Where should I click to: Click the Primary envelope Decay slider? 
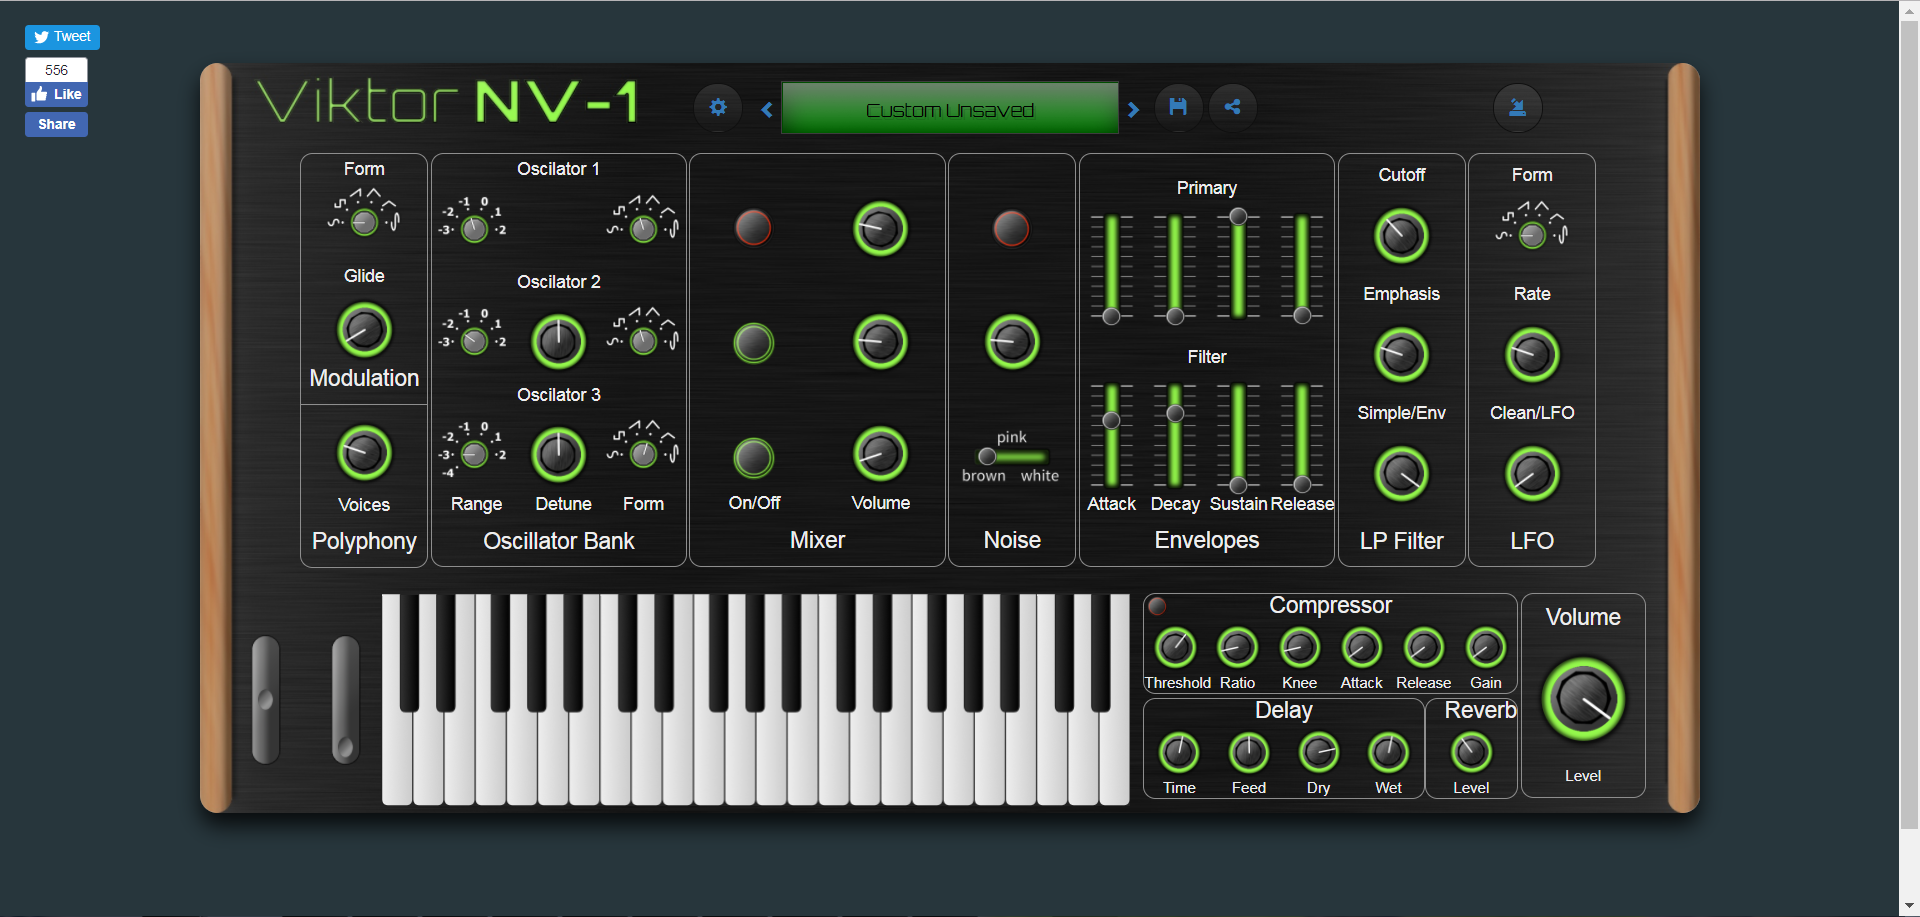pyautogui.click(x=1175, y=267)
